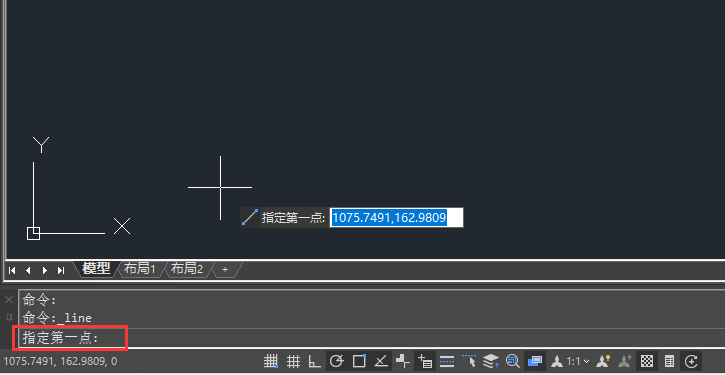Click dynamic input coordinate field 1075.7491,162.9809

tap(396, 217)
